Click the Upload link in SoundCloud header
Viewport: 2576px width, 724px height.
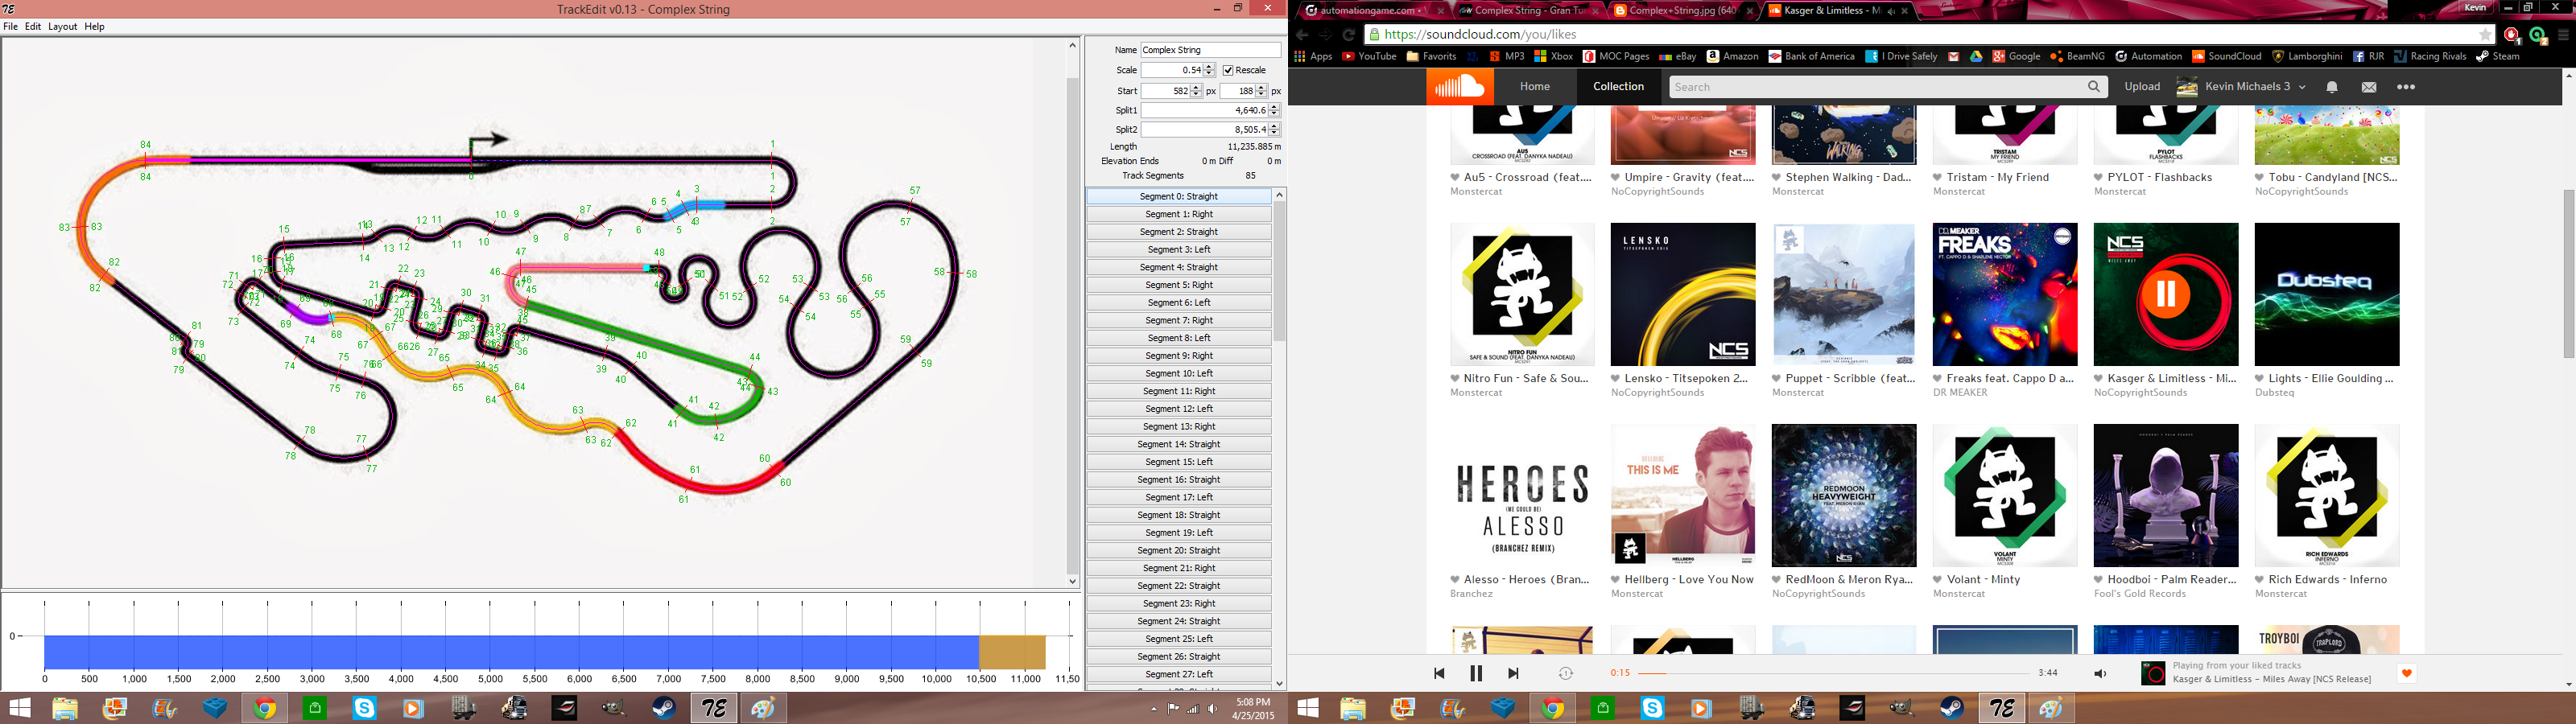click(x=2142, y=87)
